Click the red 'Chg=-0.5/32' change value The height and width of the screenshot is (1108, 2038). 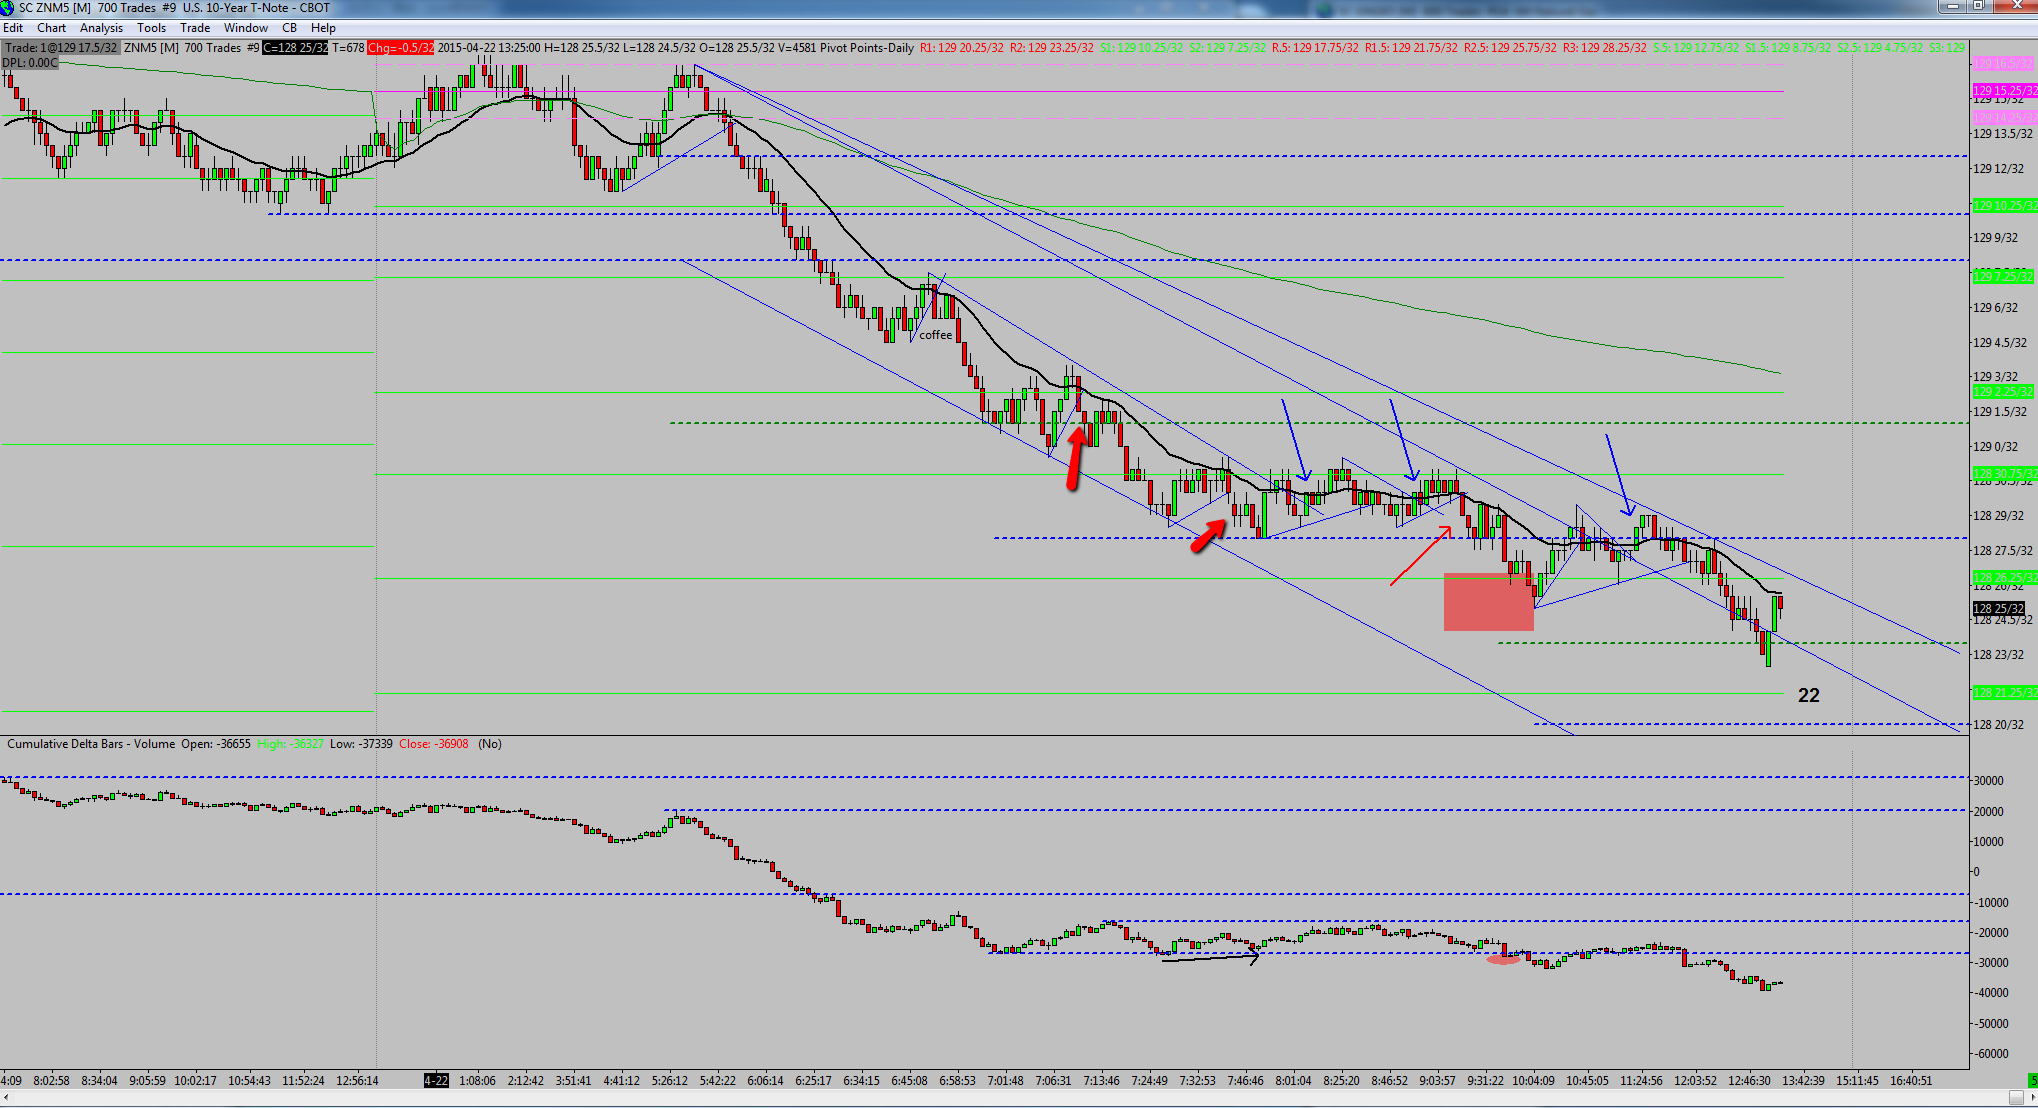[x=400, y=48]
